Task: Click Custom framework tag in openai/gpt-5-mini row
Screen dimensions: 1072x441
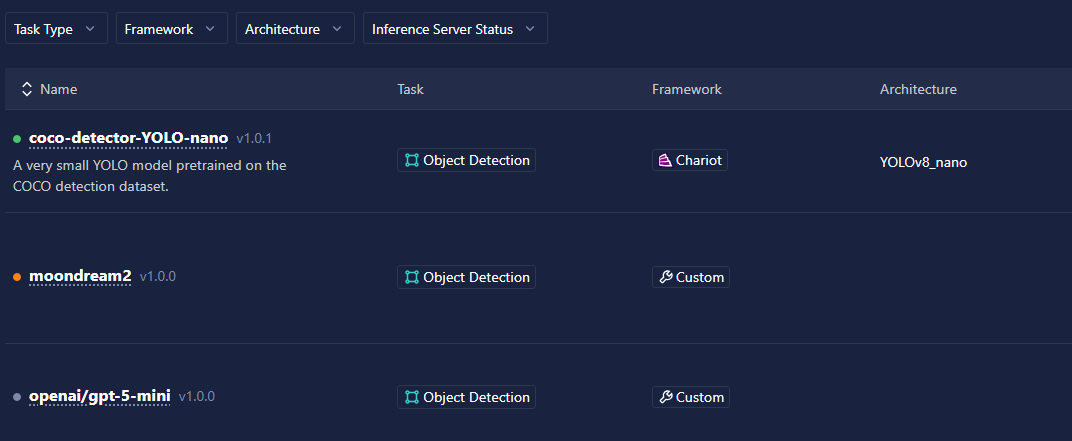Action: pyautogui.click(x=691, y=397)
